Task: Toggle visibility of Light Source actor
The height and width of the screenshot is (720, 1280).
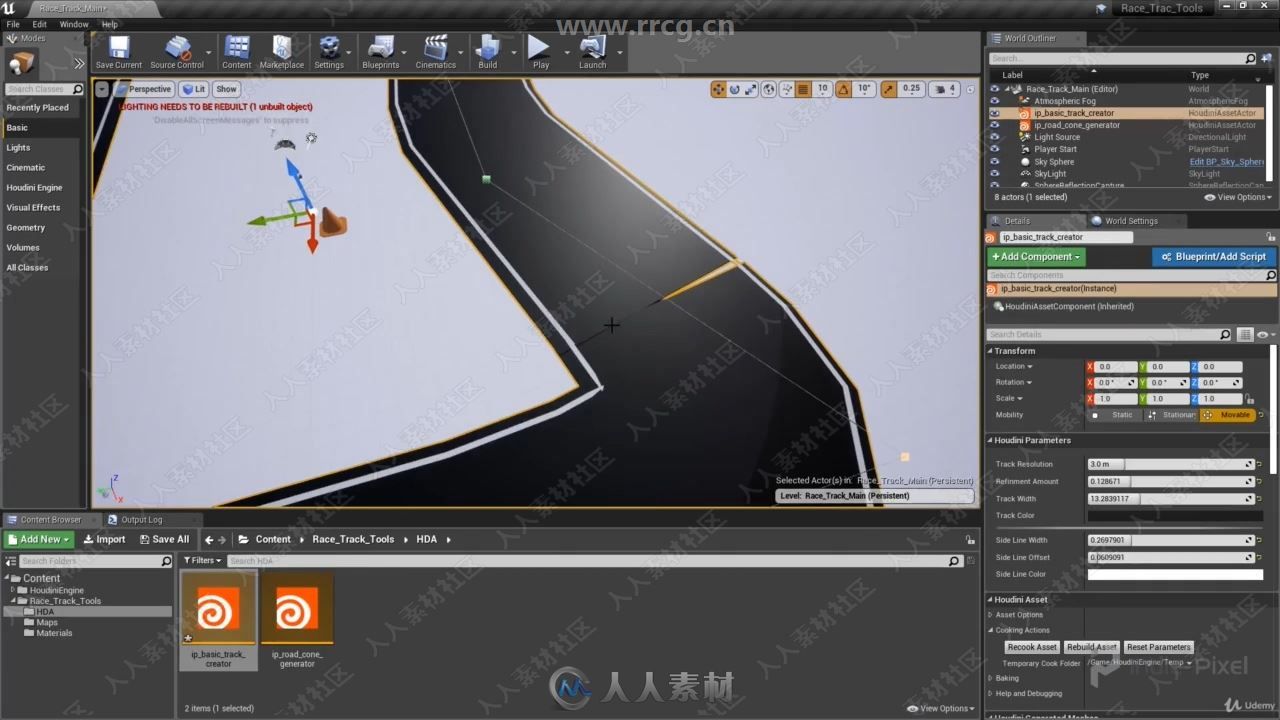Action: [994, 137]
